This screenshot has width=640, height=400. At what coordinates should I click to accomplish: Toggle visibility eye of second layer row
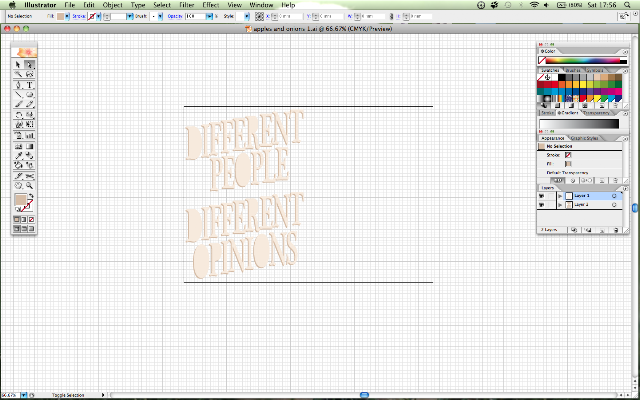click(x=542, y=205)
